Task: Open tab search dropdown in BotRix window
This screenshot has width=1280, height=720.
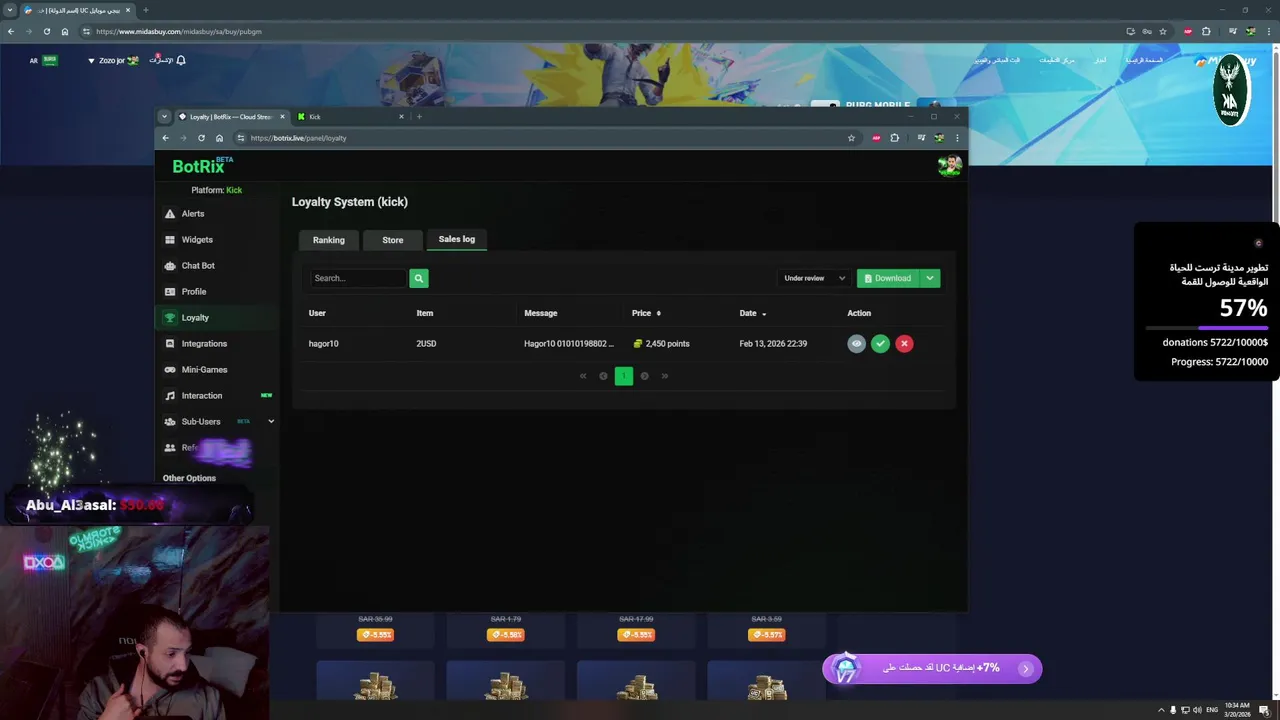Action: point(164,117)
